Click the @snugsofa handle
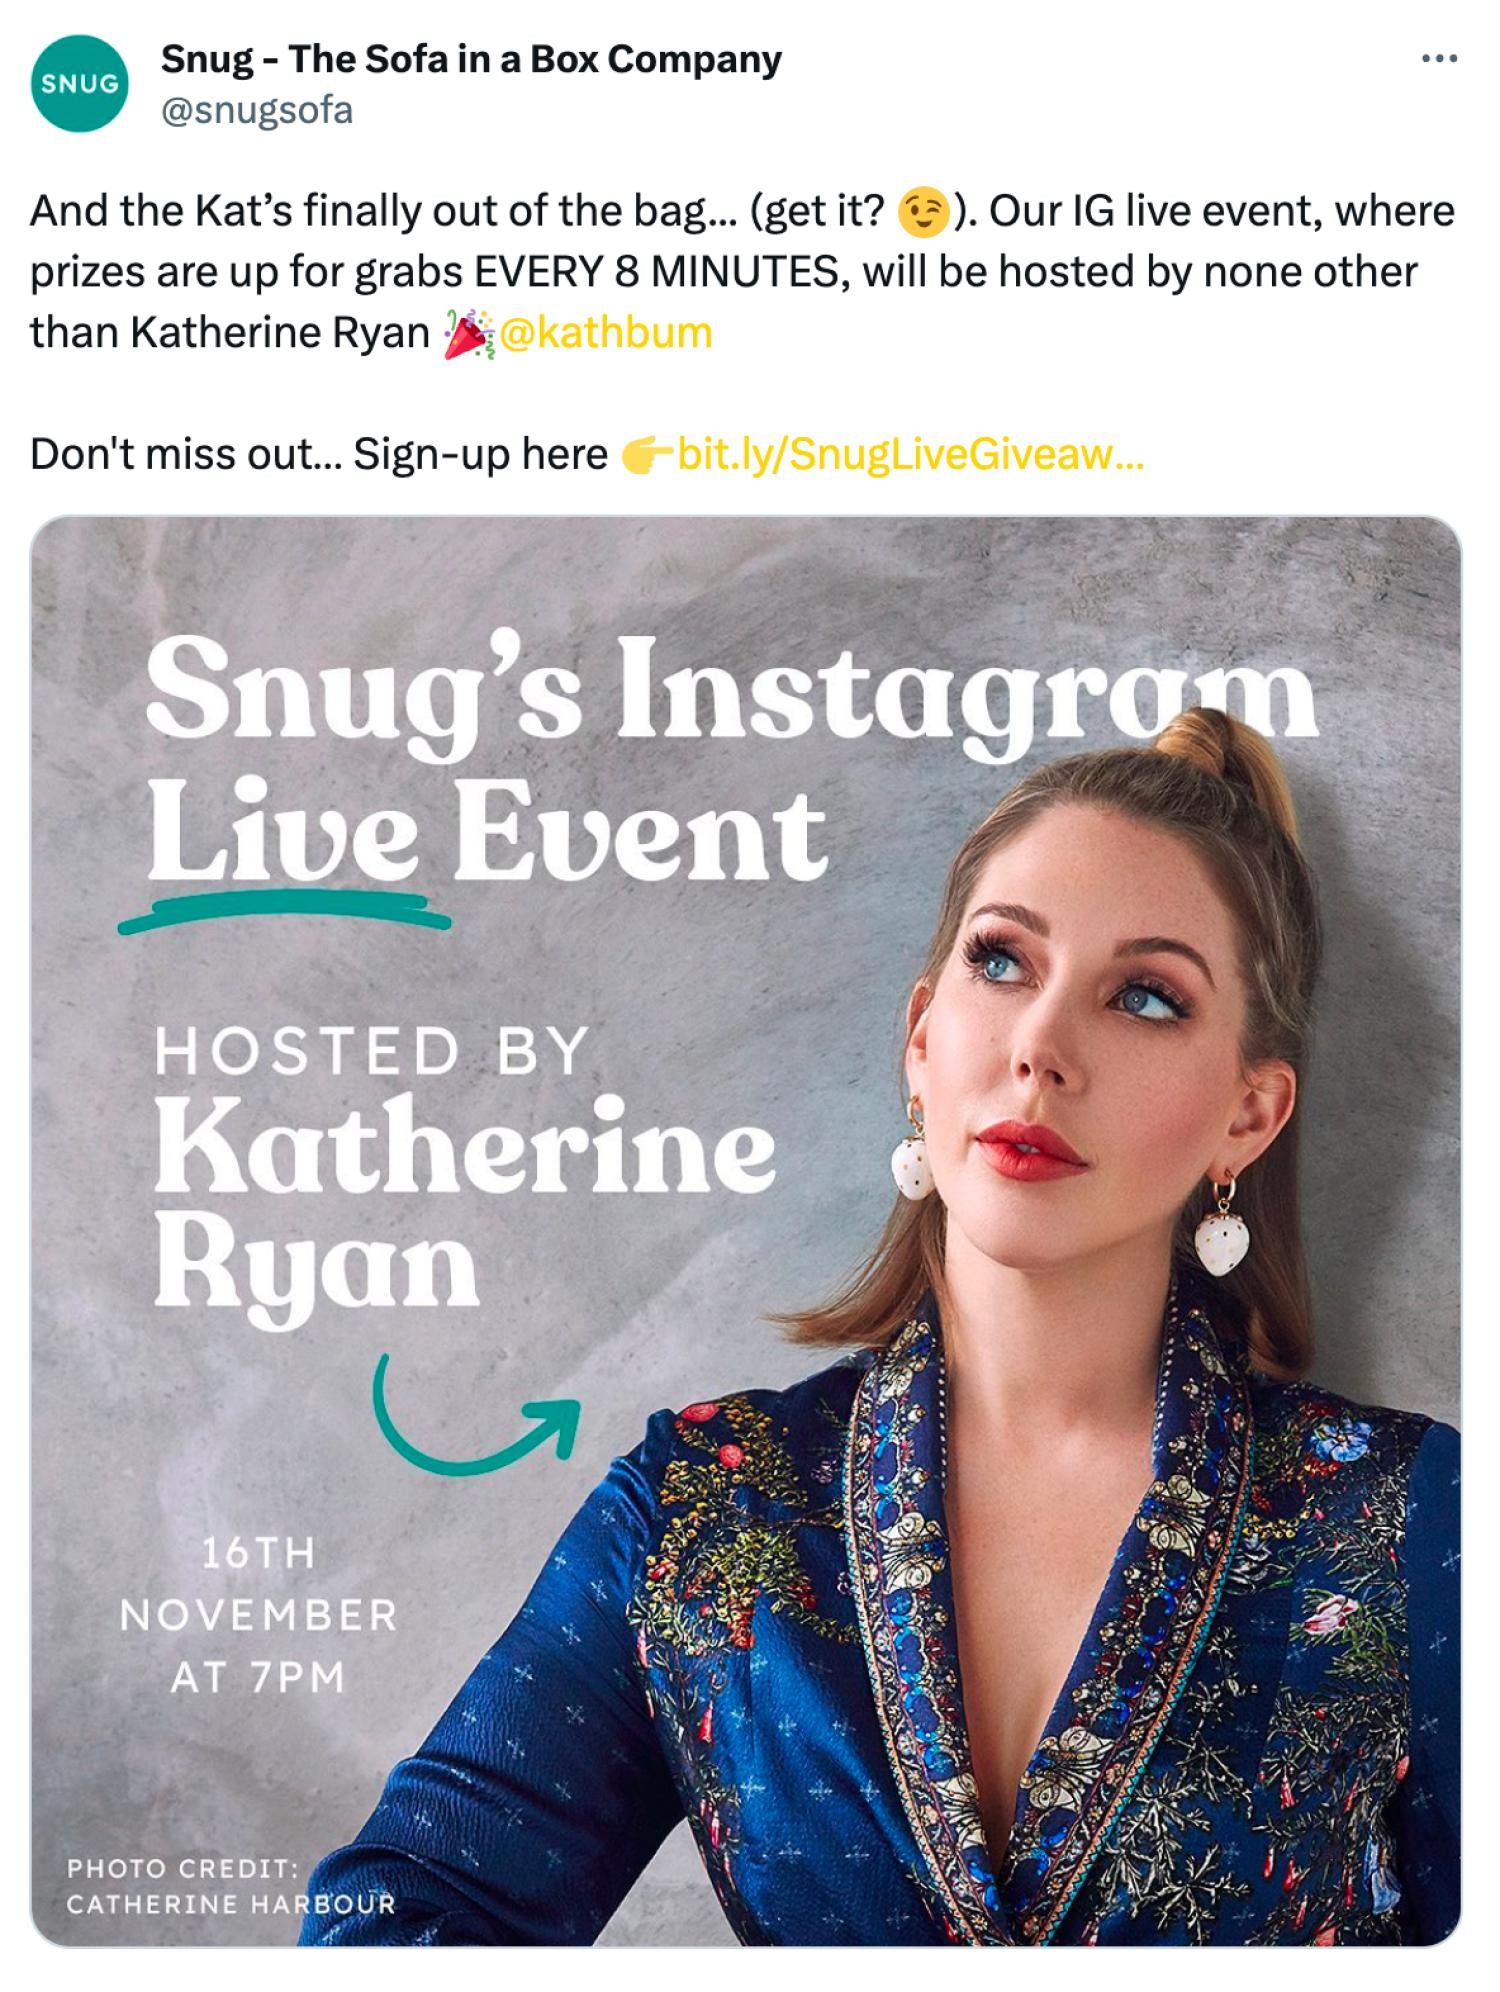The width and height of the screenshot is (1500, 1992). (x=257, y=110)
